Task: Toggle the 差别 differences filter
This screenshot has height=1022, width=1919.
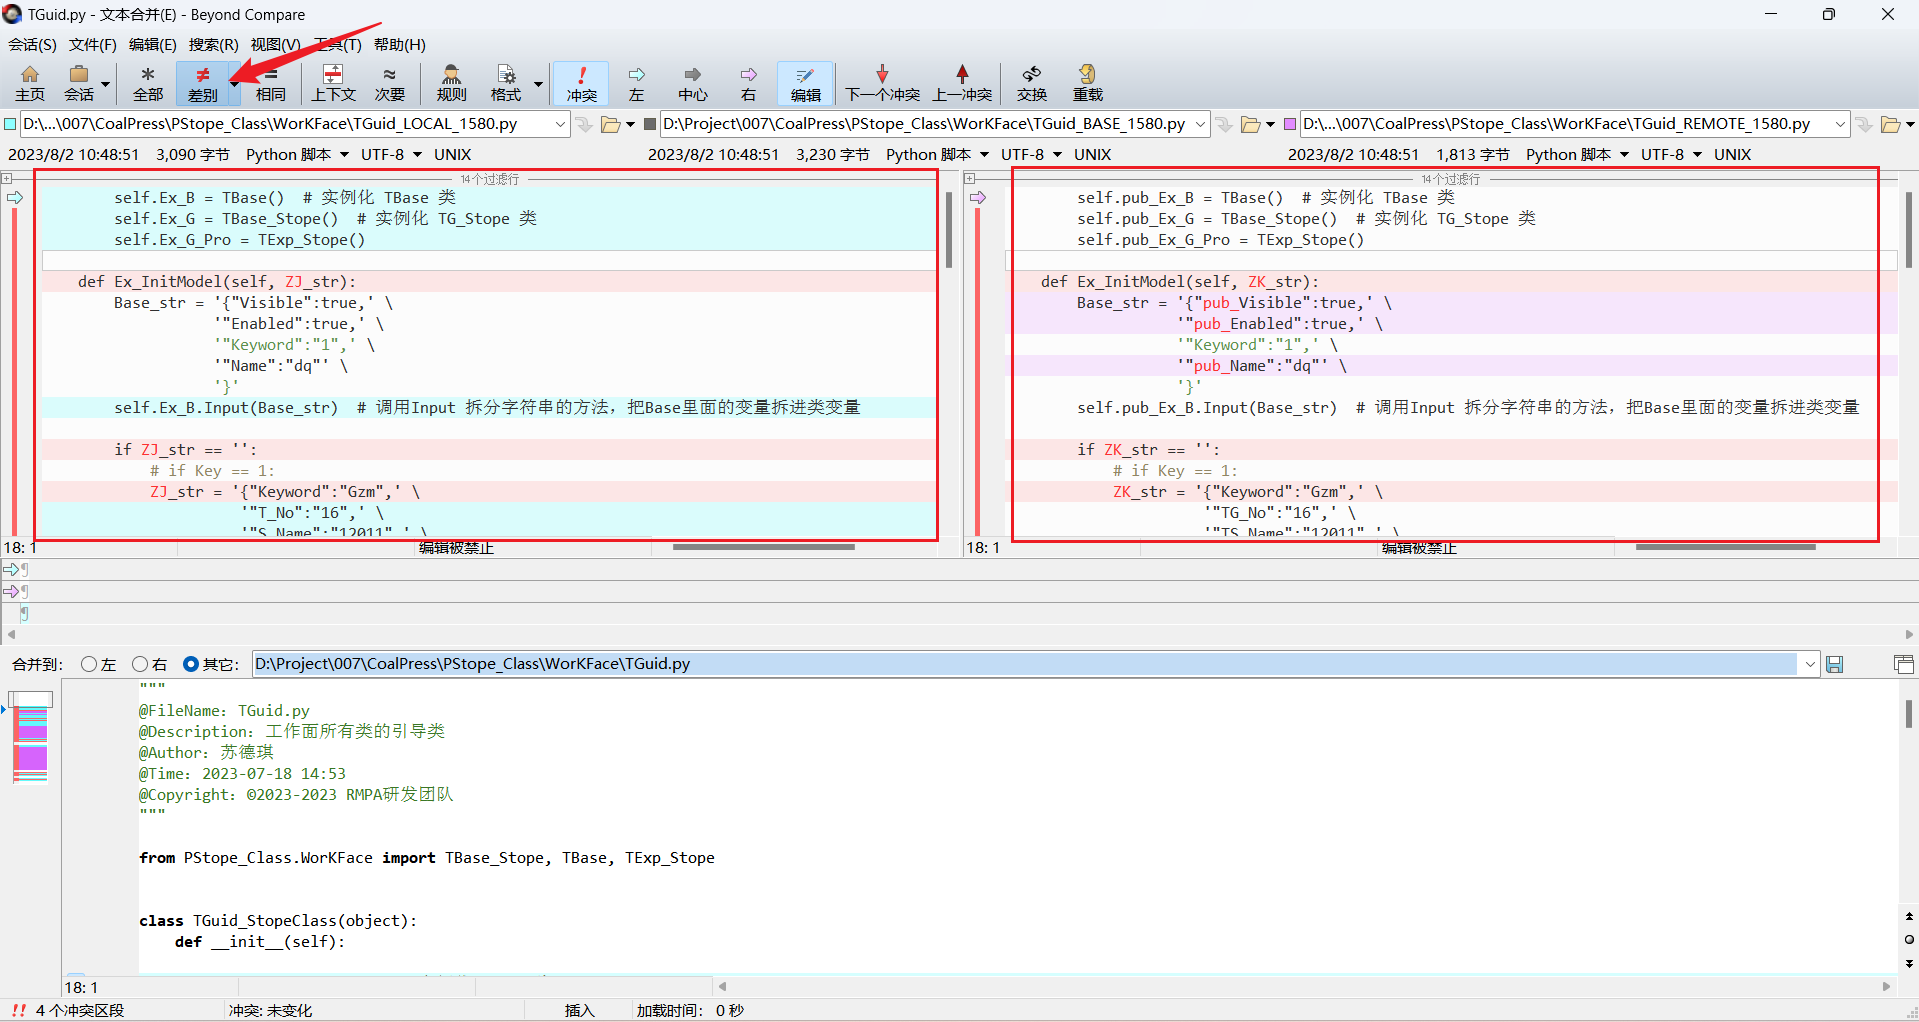Action: 202,83
